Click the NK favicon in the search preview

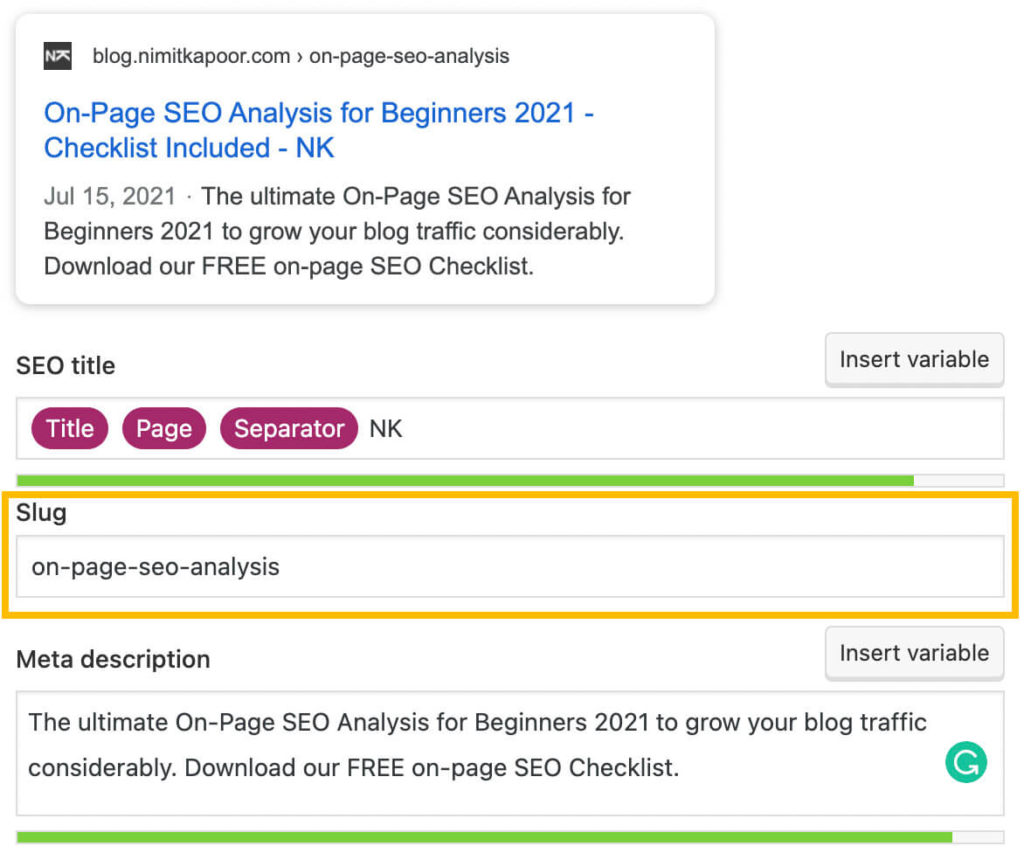point(57,56)
